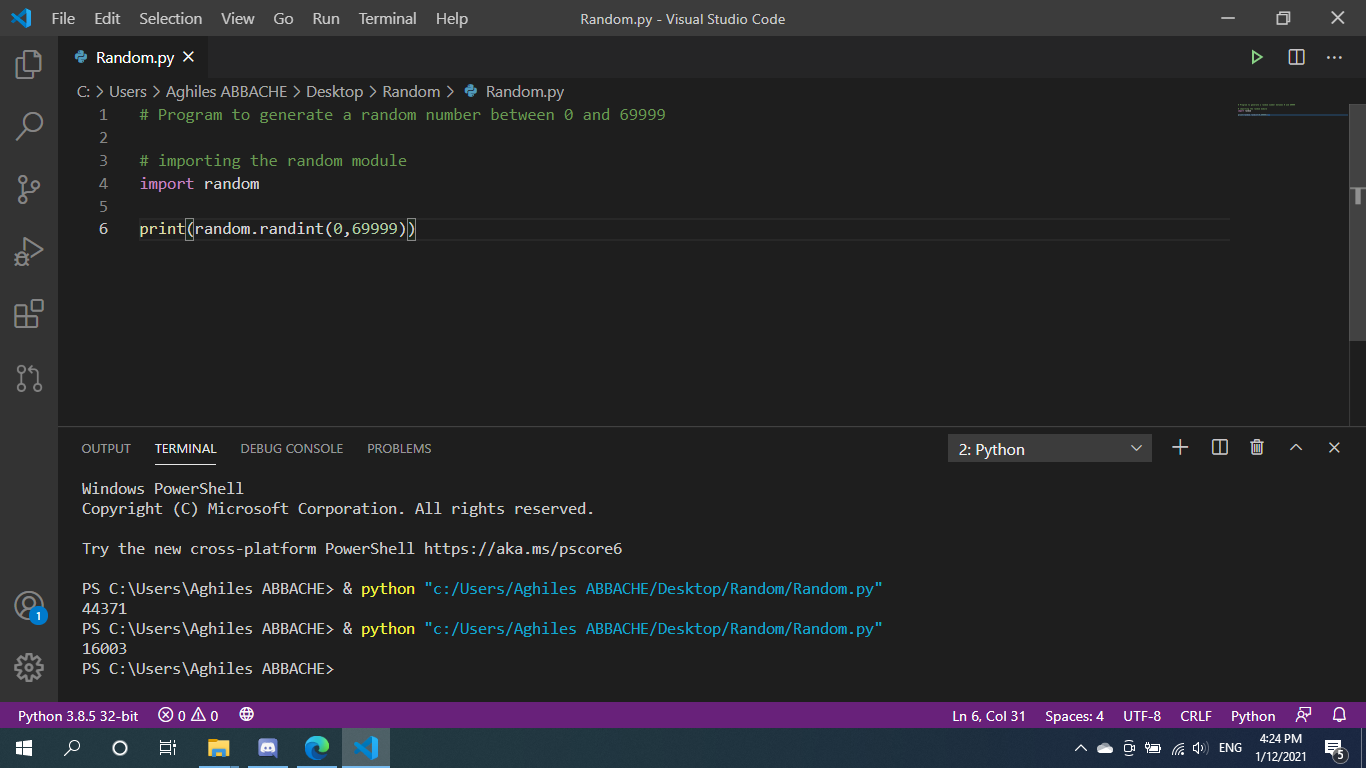Maximize the panel with the up chevron
Viewport: 1366px width, 768px height.
point(1296,448)
